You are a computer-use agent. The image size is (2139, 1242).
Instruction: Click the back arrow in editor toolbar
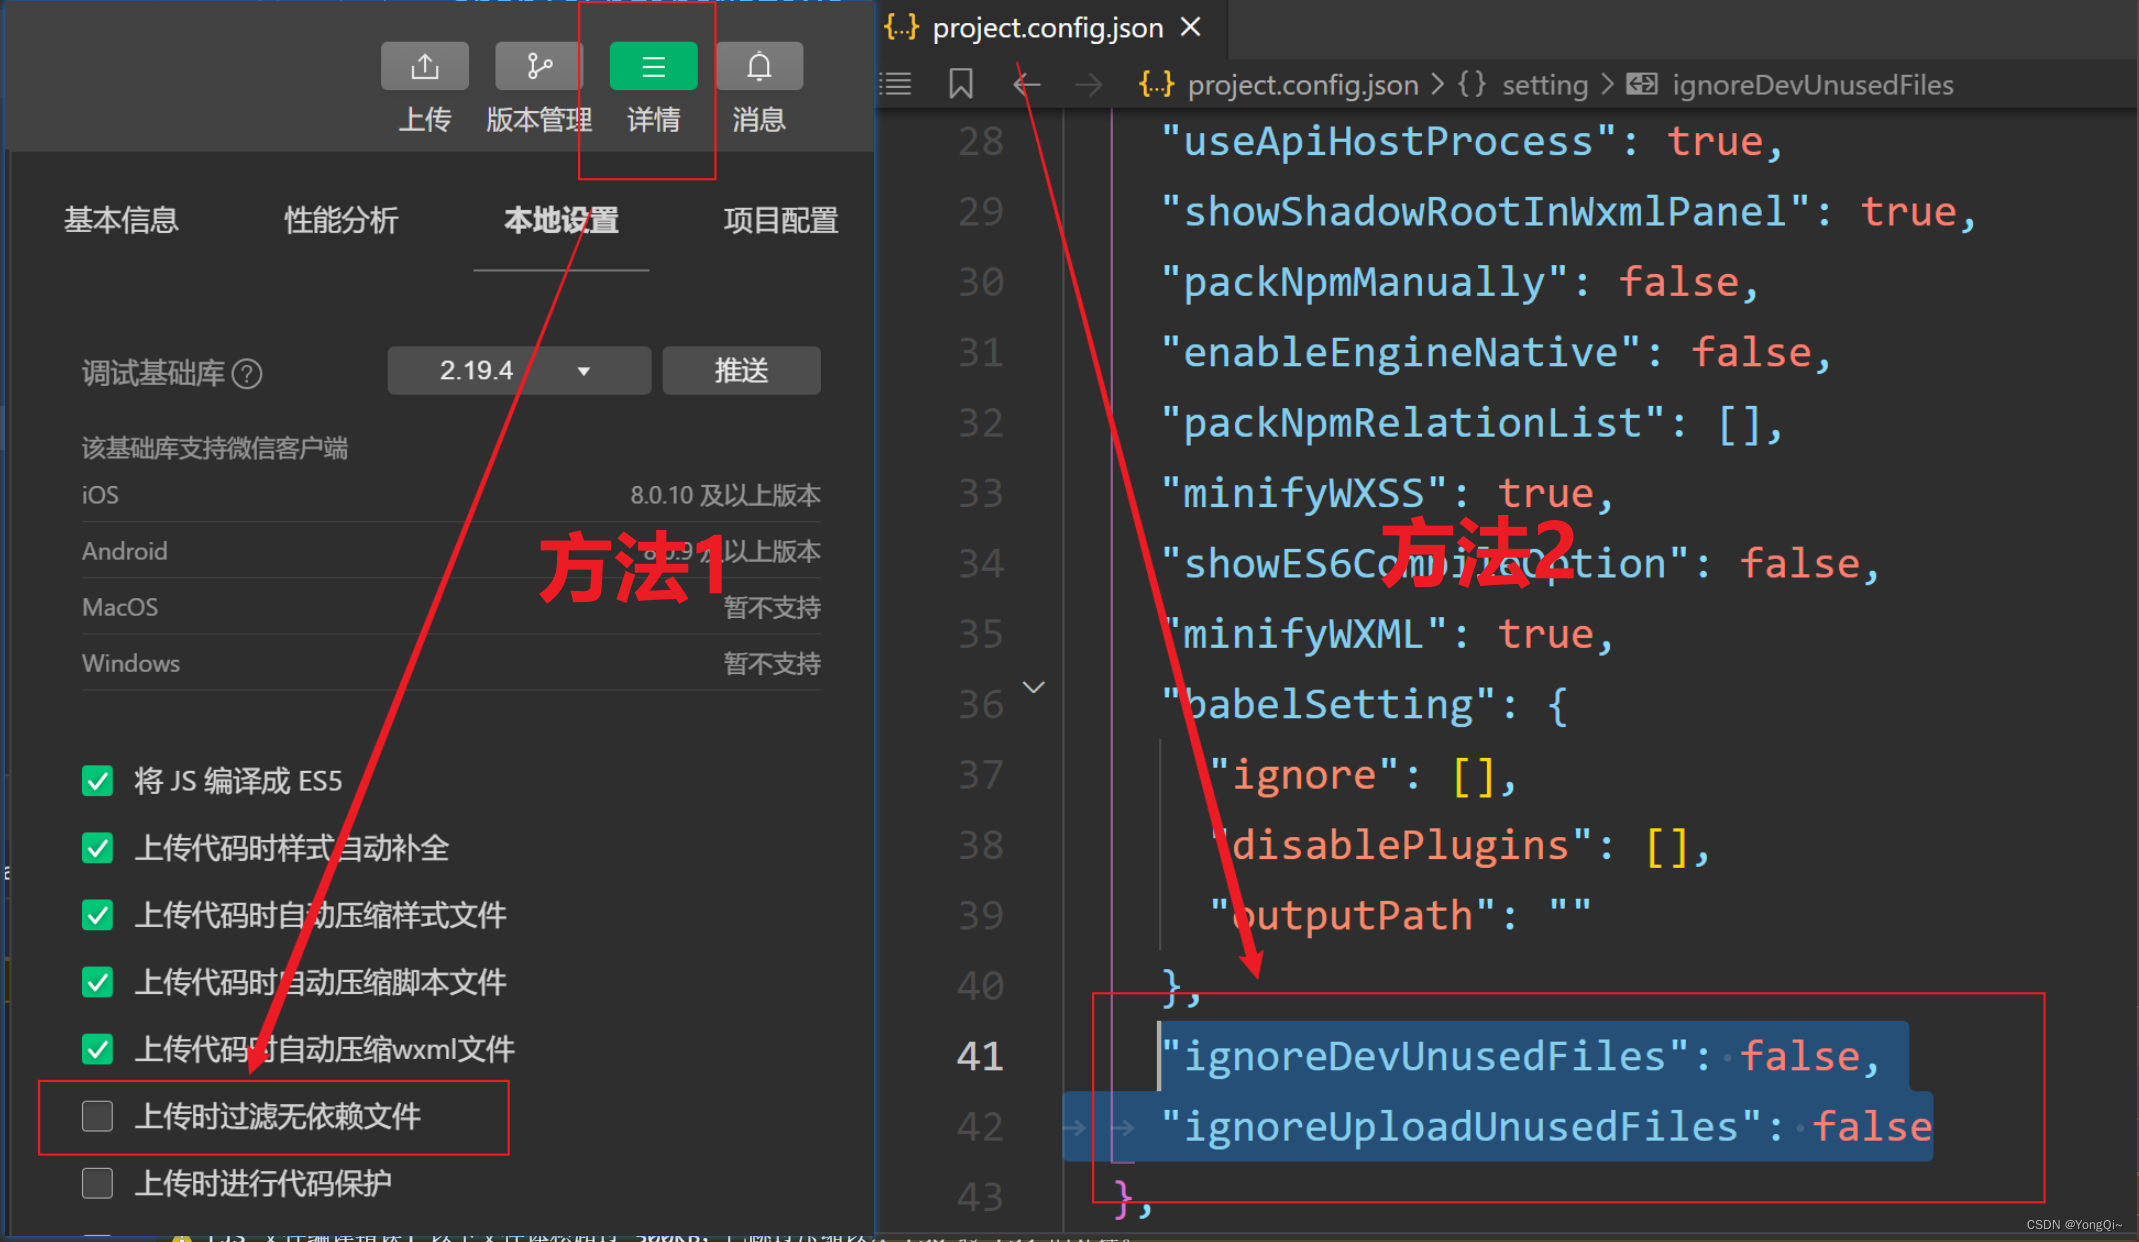(1027, 84)
